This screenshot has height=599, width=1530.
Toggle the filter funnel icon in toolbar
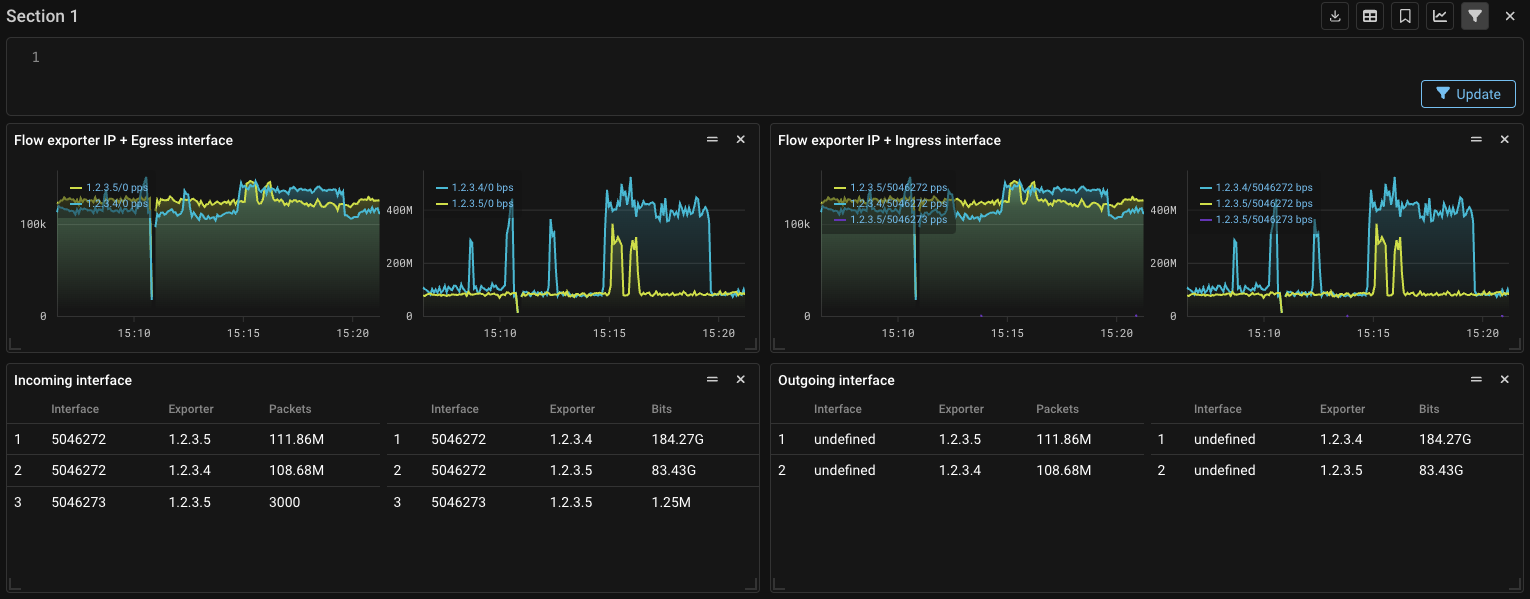point(1475,16)
